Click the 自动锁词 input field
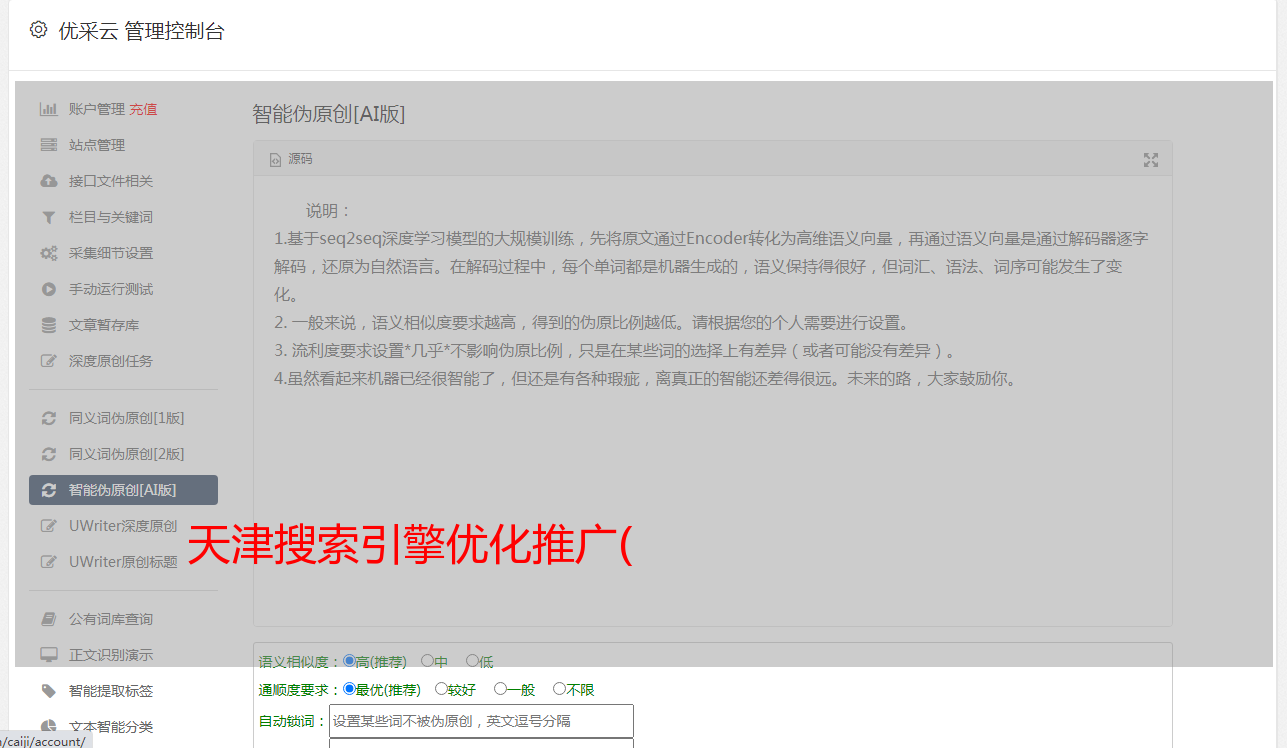The height and width of the screenshot is (748, 1287). coord(481,721)
